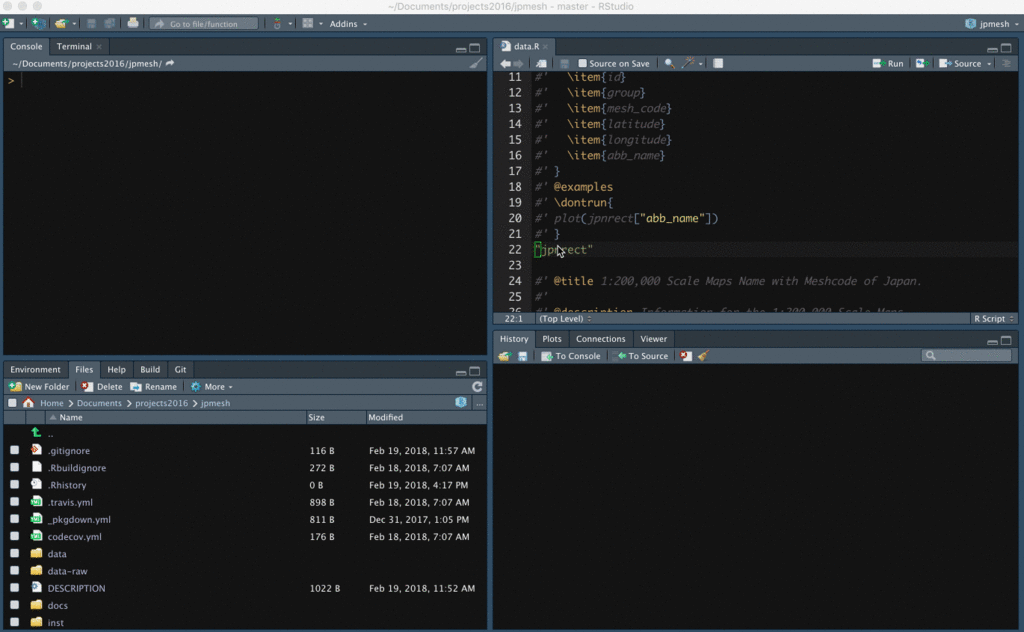Switch to the Plots tab
1024x632 pixels.
(x=552, y=339)
